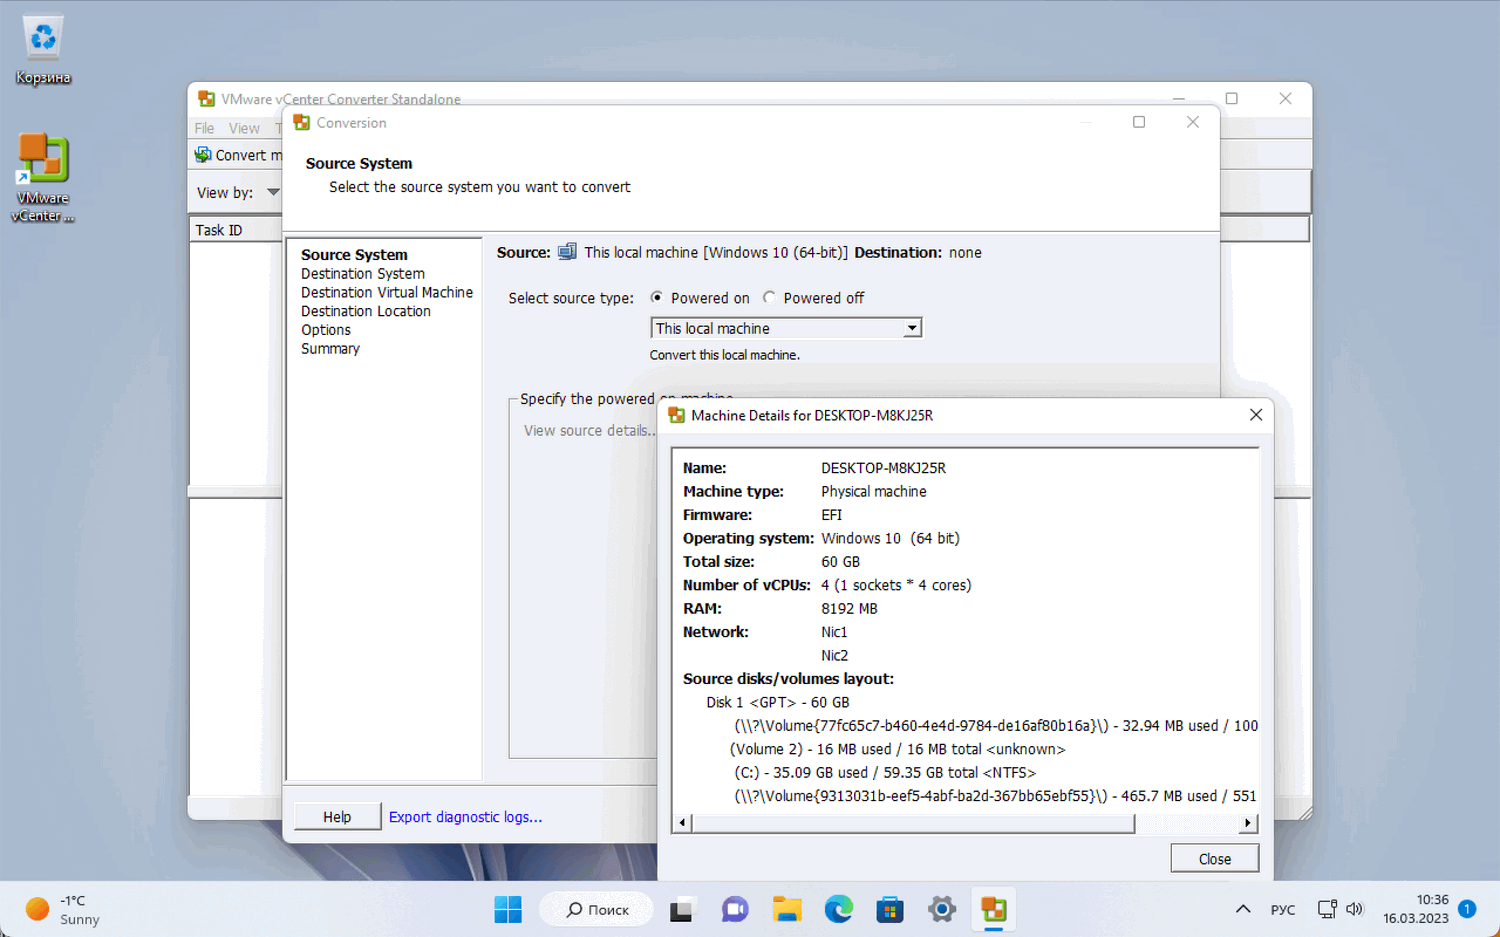Image resolution: width=1500 pixels, height=937 pixels.
Task: Click the machine name DESKTOP-M8KJ25R value
Action: coord(883,468)
